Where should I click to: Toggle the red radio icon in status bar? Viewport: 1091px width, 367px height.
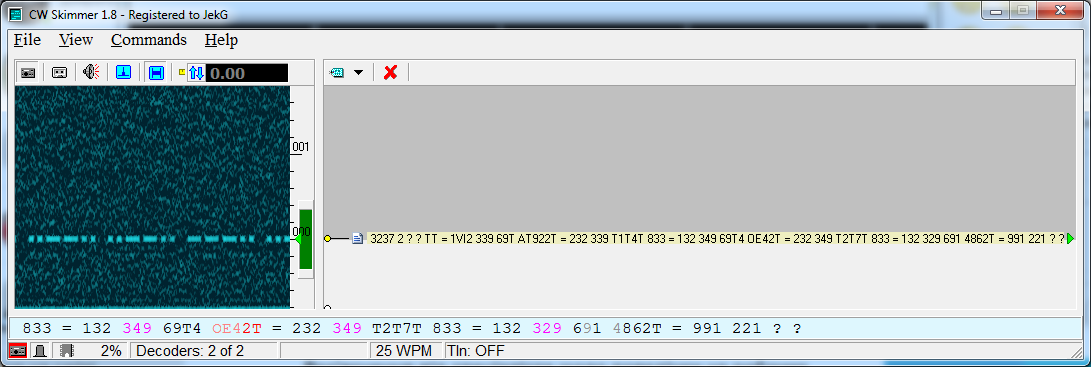(x=17, y=350)
